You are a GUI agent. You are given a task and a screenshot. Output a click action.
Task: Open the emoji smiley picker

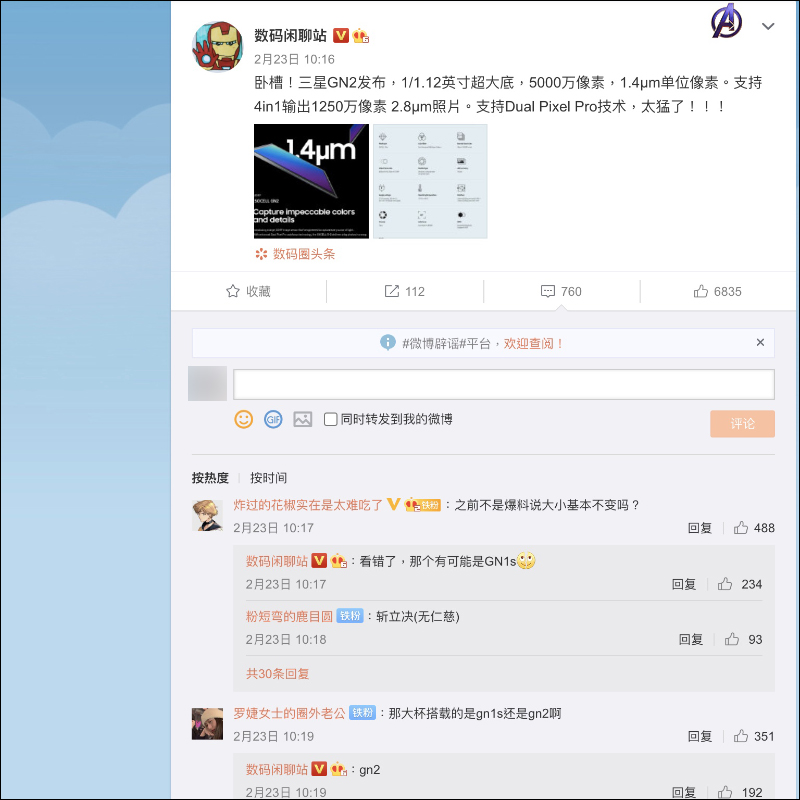[x=243, y=419]
